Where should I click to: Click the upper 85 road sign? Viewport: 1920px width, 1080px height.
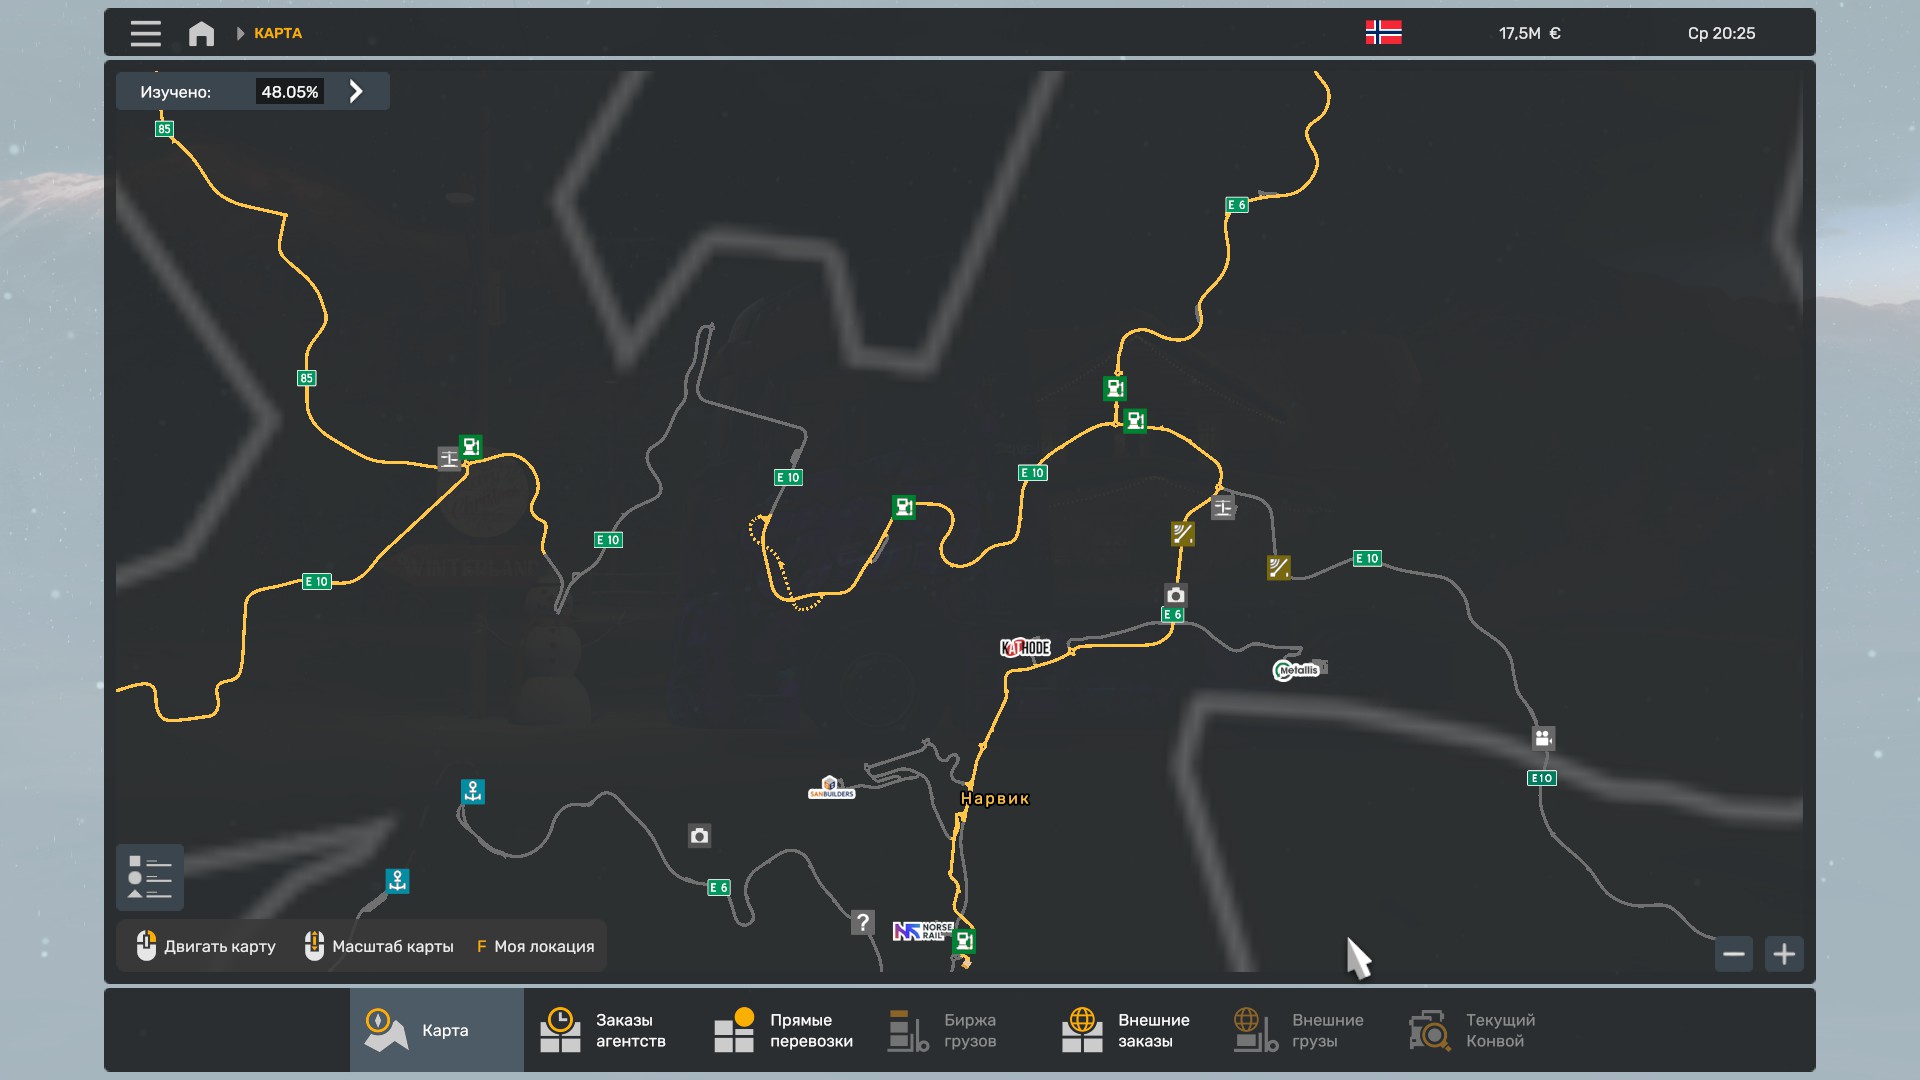[164, 129]
